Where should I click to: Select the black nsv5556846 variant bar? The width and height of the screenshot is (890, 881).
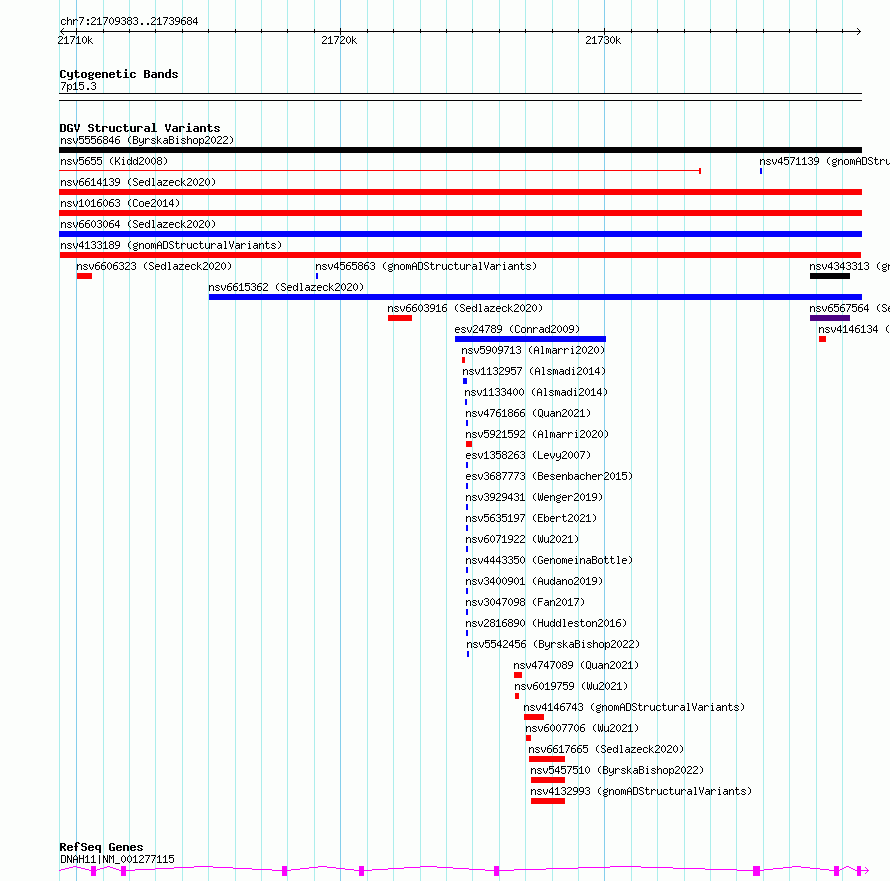coord(460,150)
